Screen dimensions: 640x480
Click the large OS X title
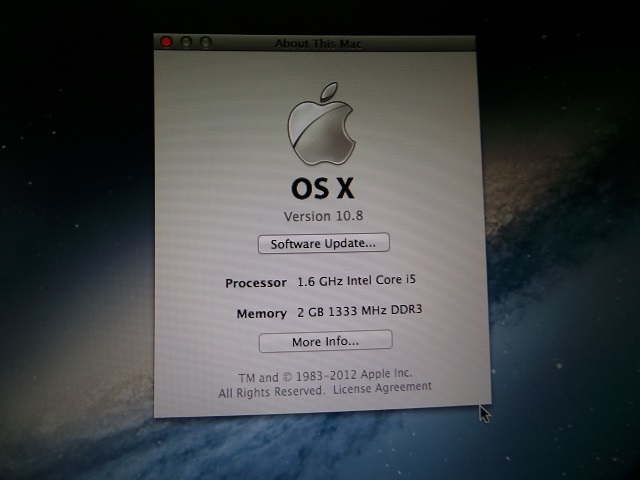pos(322,189)
